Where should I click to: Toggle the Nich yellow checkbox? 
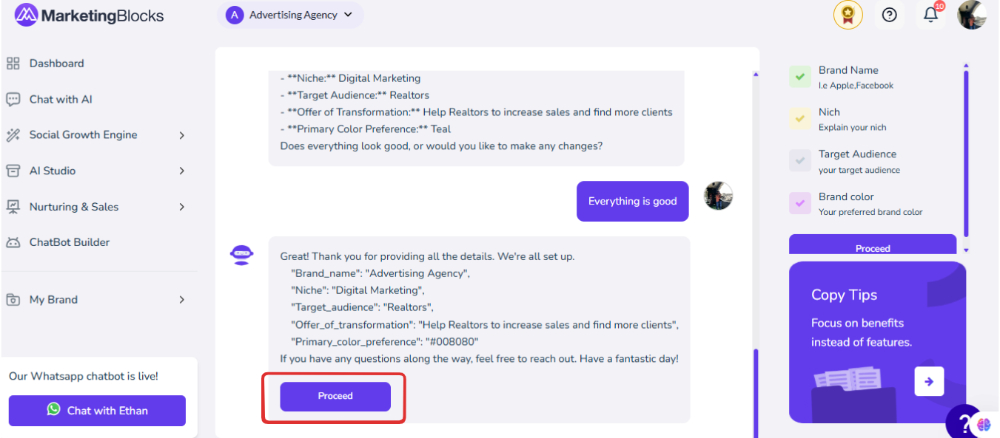click(800, 119)
